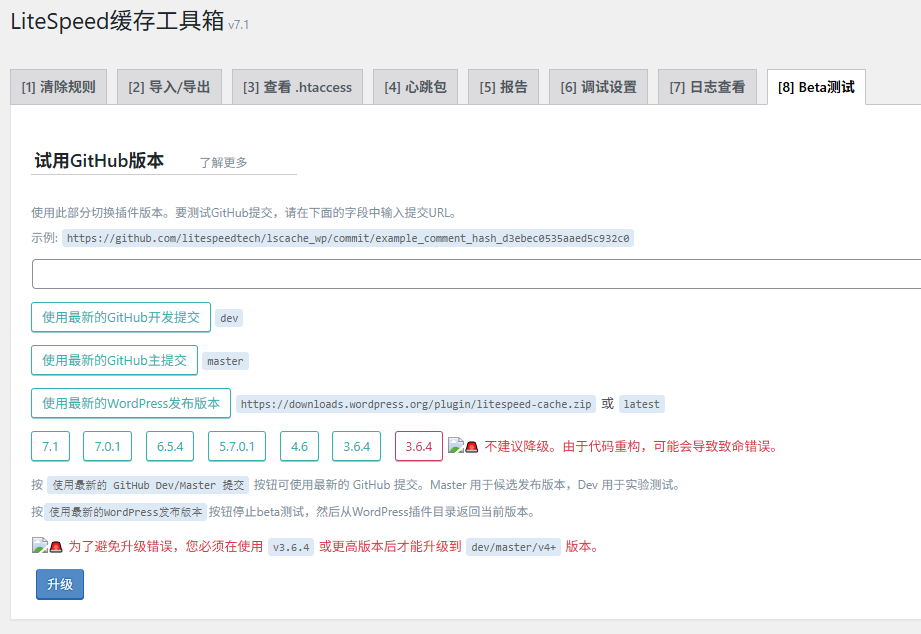The image size is (921, 634).
Task: Open the [1] 清除规则 tab
Action: tap(58, 87)
